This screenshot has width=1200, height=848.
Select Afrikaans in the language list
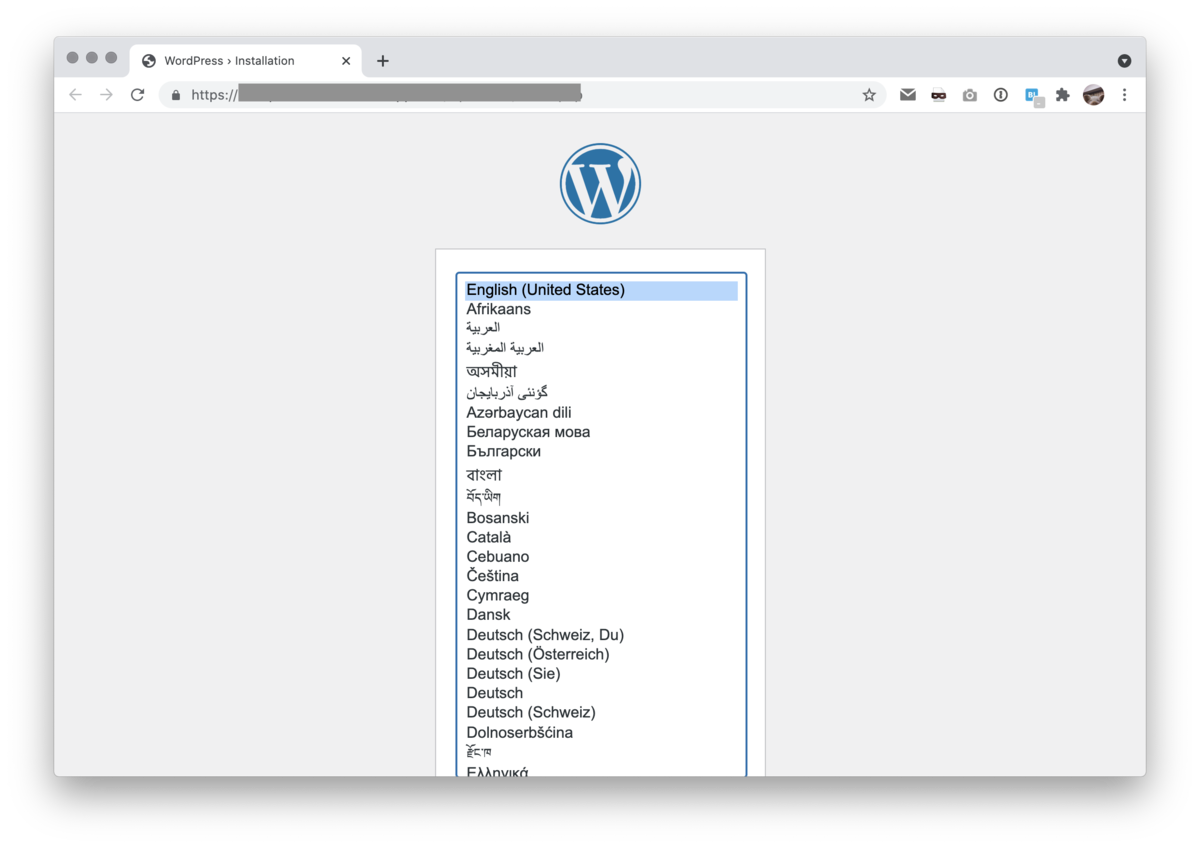[601, 309]
